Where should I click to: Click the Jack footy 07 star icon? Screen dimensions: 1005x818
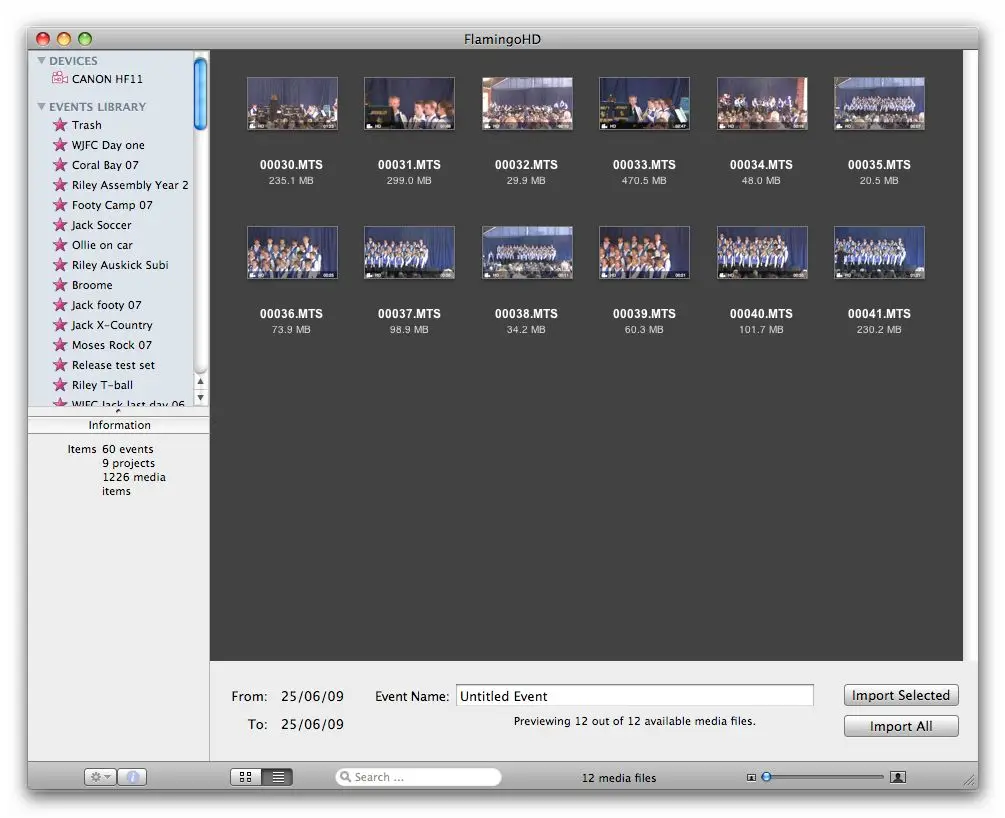click(x=60, y=305)
